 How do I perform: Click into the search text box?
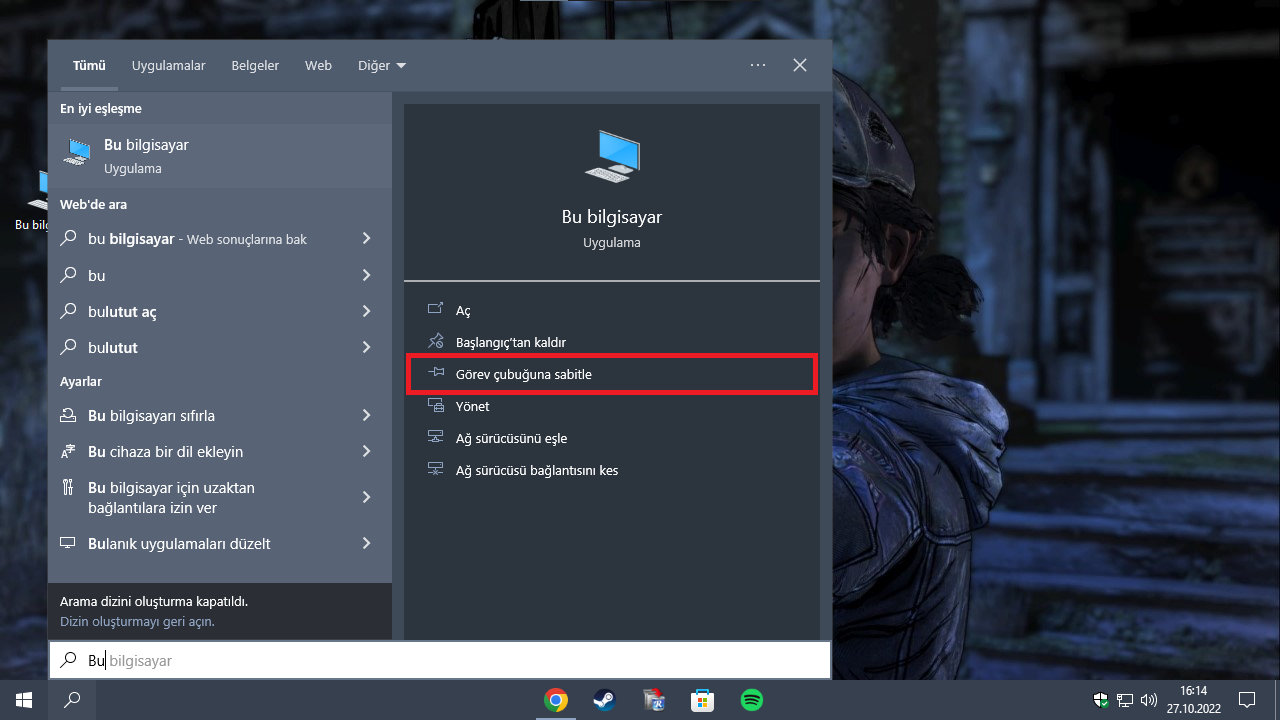[x=440, y=660]
